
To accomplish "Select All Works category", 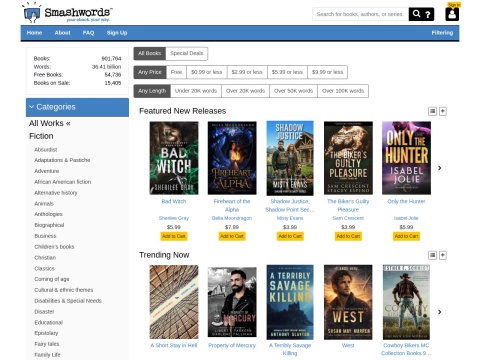I will tap(50, 123).
